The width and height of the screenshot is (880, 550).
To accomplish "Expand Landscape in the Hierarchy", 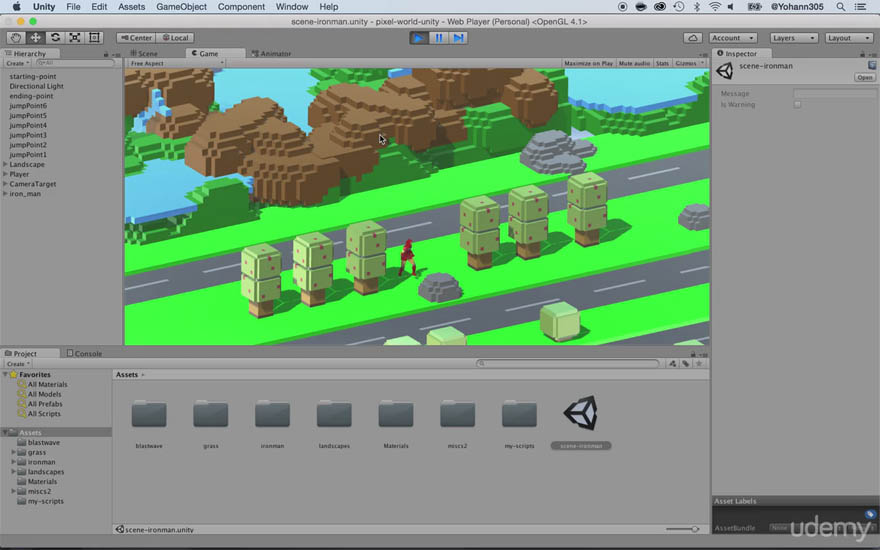I will pos(5,164).
